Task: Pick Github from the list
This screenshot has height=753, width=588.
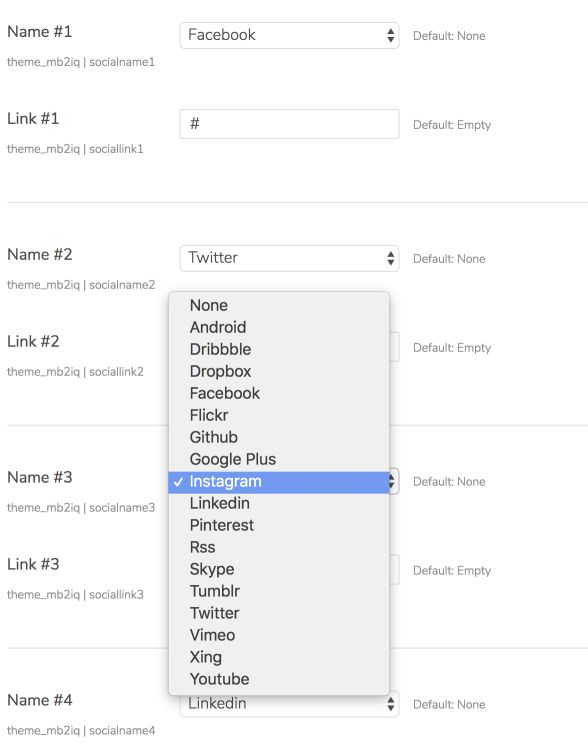Action: click(x=279, y=437)
